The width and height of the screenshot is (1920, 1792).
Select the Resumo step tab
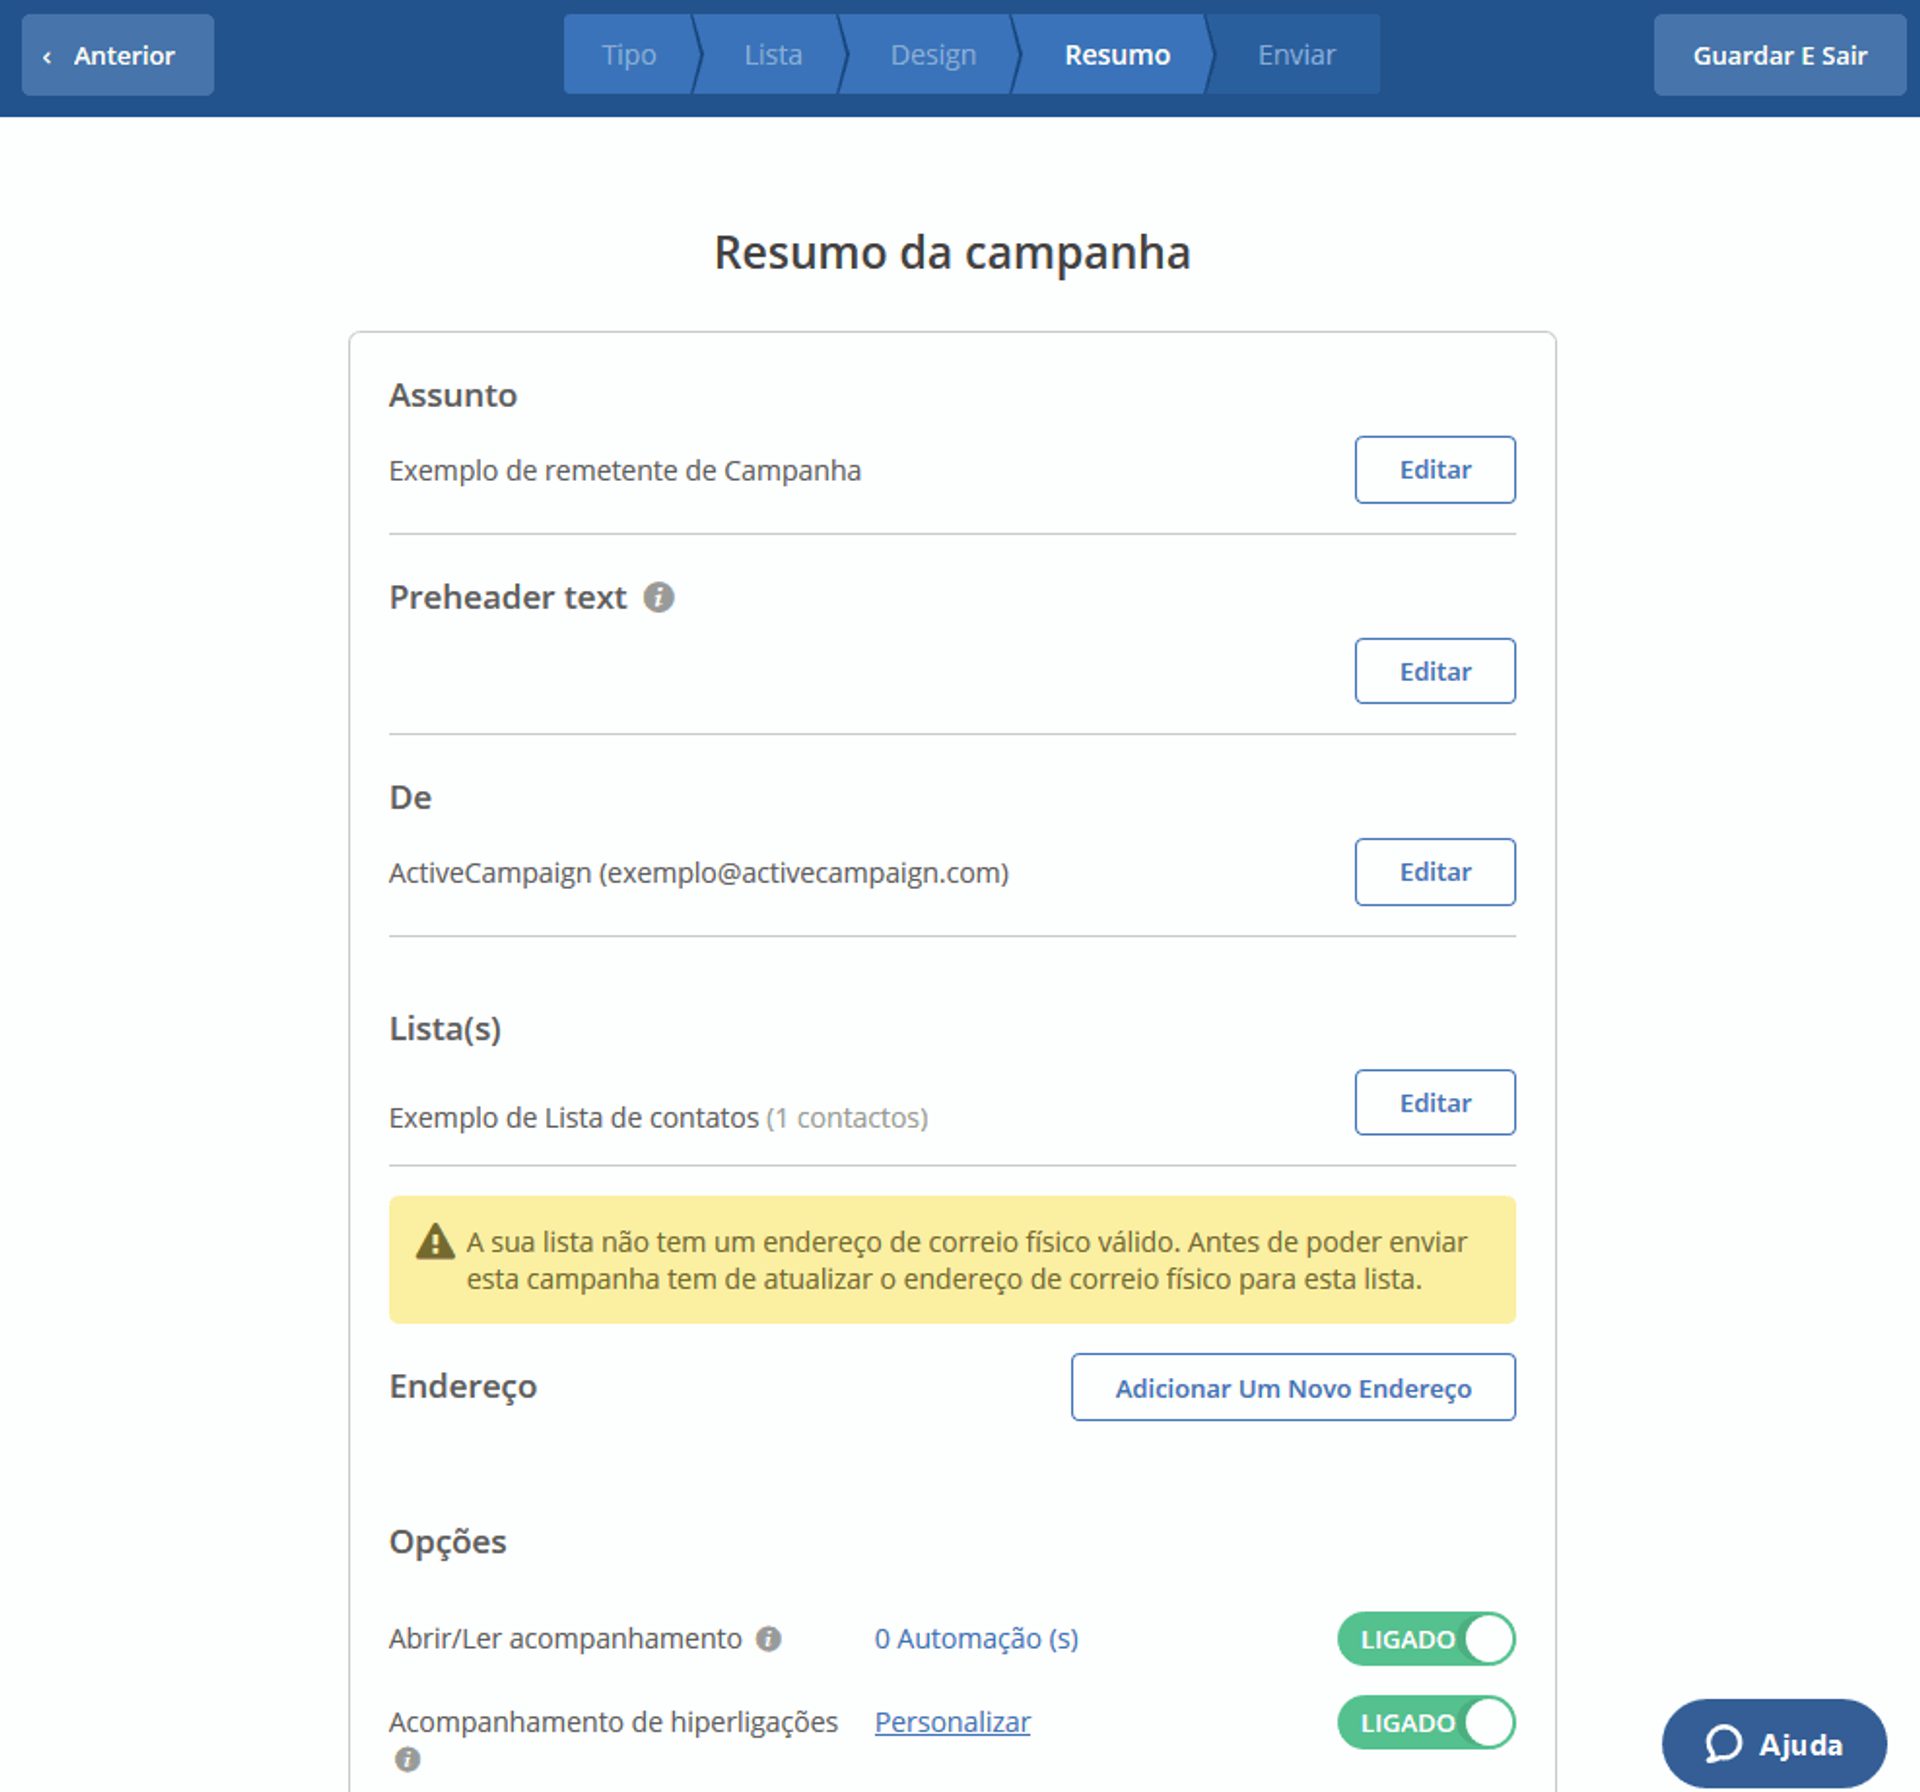(x=1116, y=55)
